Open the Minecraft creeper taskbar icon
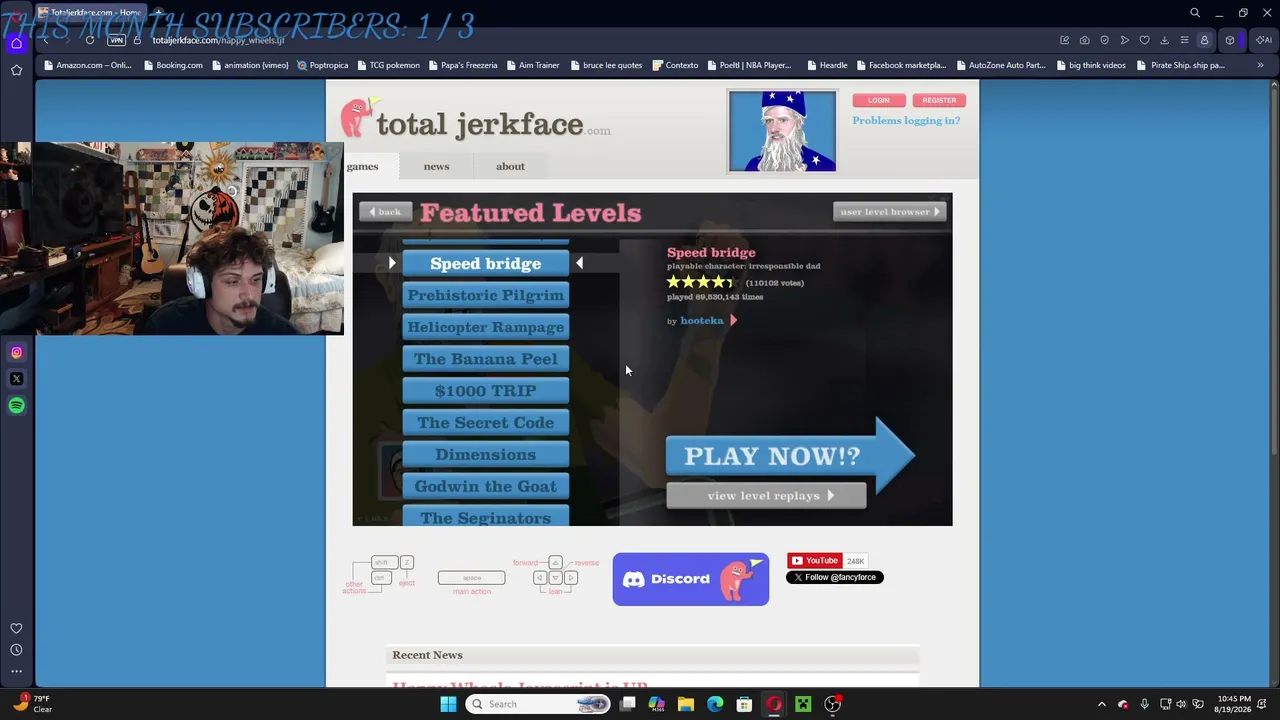 point(803,704)
